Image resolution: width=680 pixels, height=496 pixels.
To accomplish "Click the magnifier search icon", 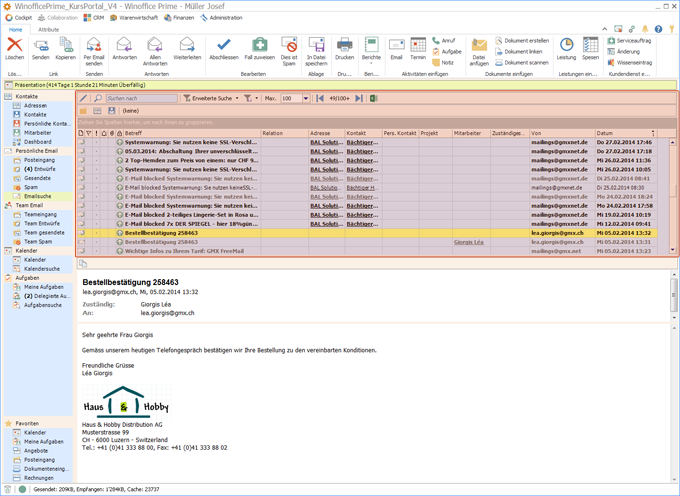I will (98, 98).
